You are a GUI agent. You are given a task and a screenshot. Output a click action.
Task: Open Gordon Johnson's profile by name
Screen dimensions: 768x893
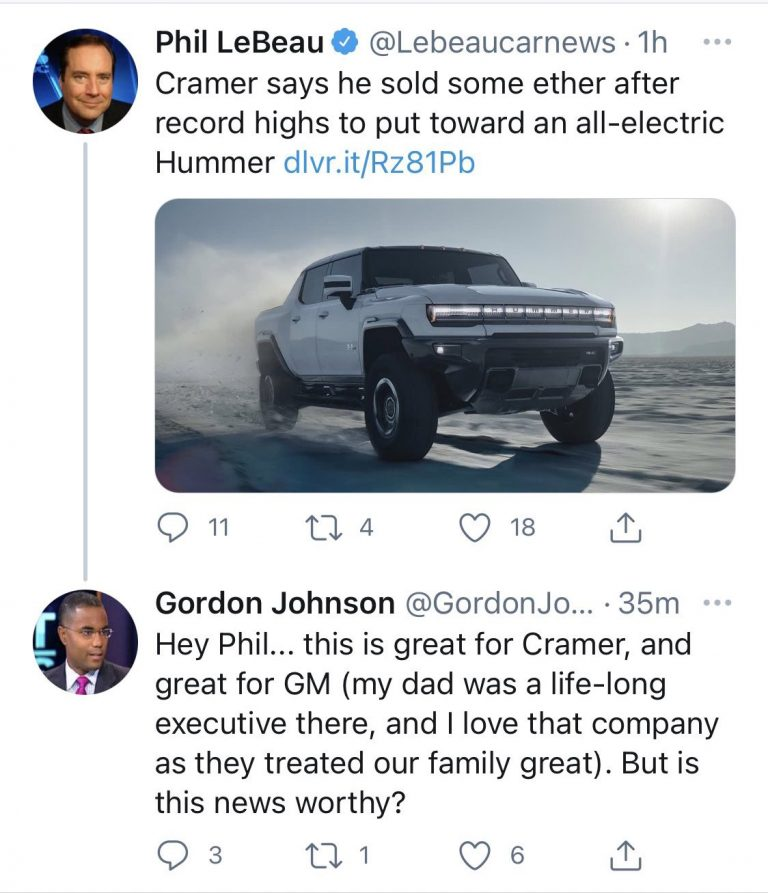pos(275,603)
